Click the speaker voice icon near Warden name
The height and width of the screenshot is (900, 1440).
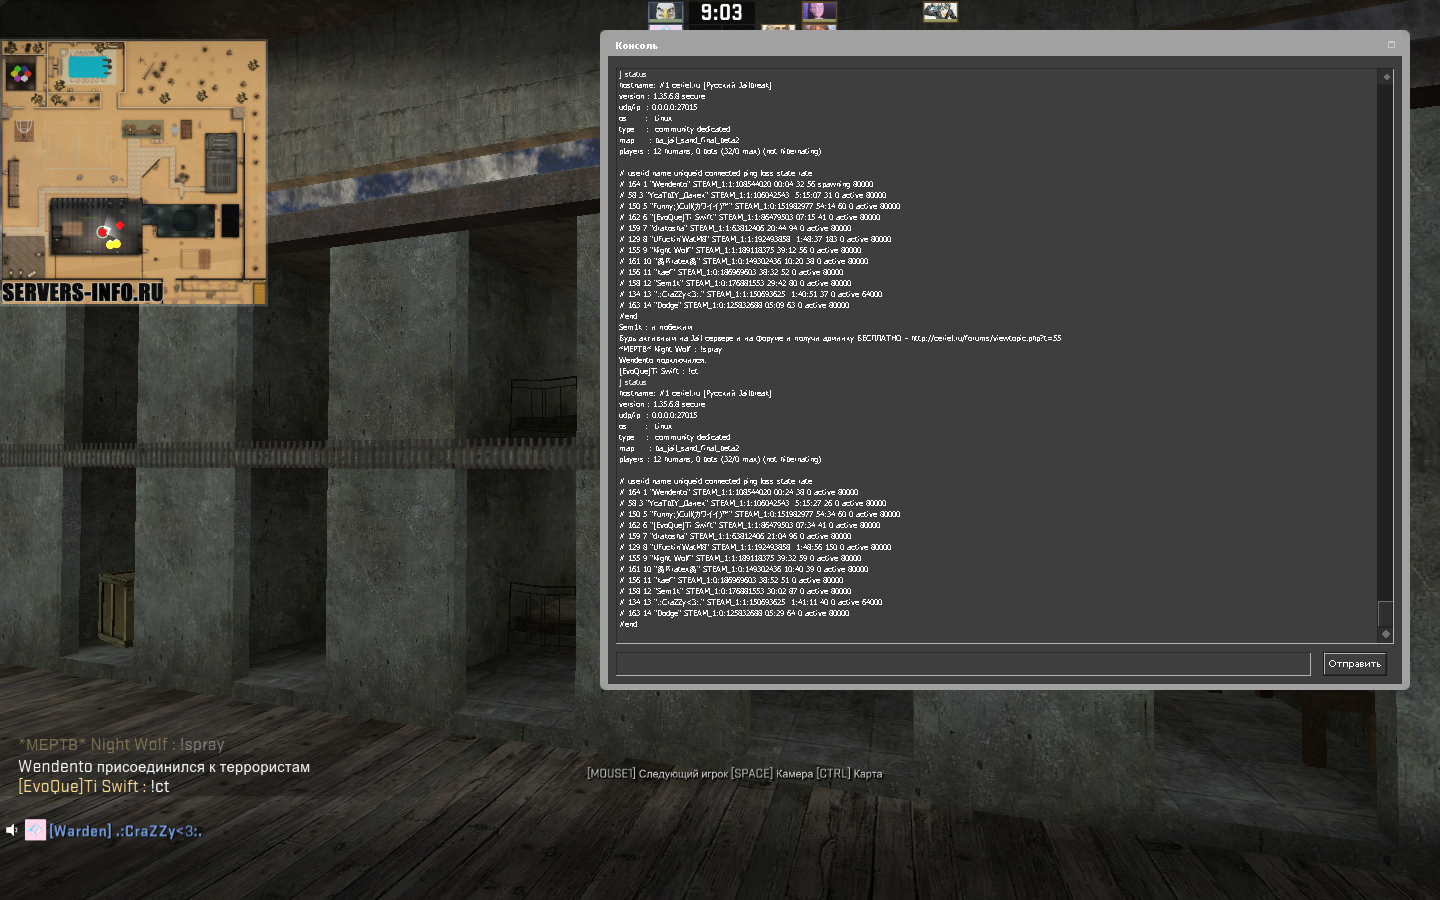[12, 830]
